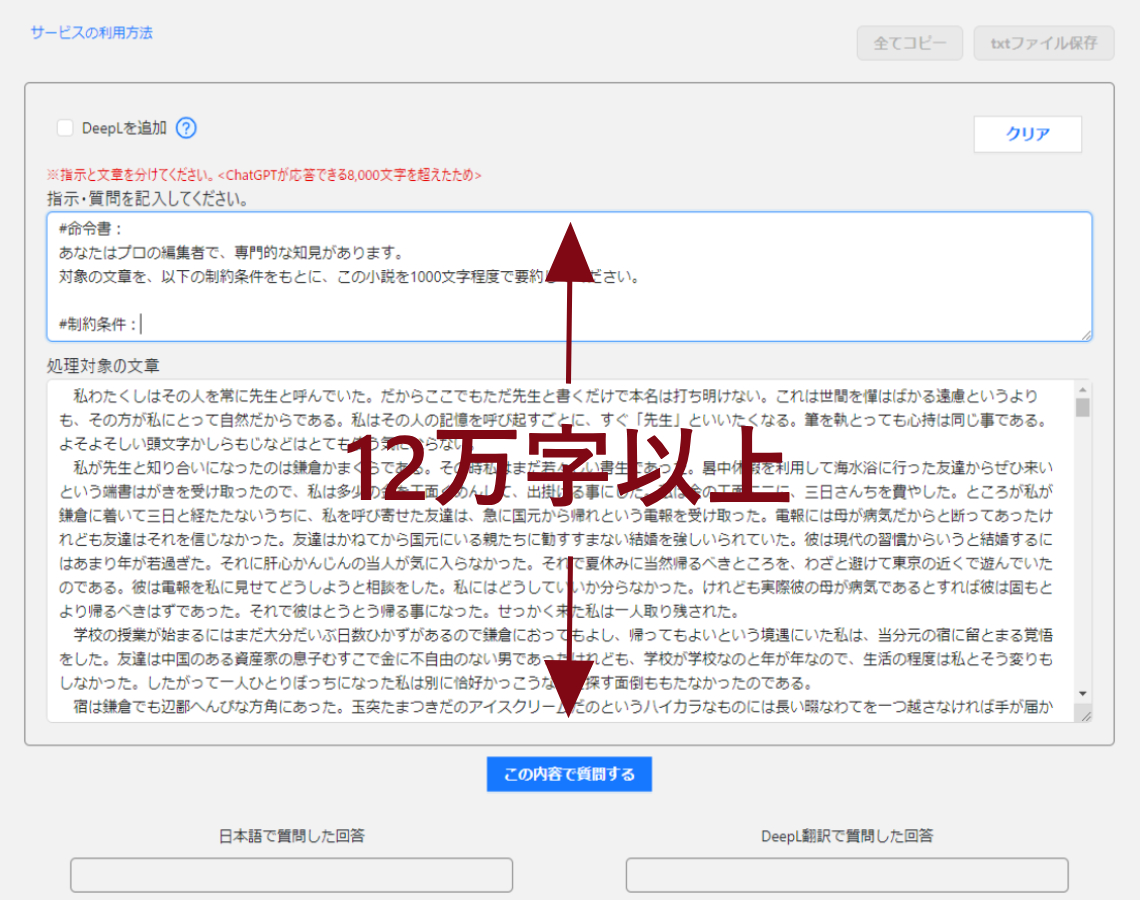Click the 全てコピー button
This screenshot has width=1140, height=900.
point(909,43)
